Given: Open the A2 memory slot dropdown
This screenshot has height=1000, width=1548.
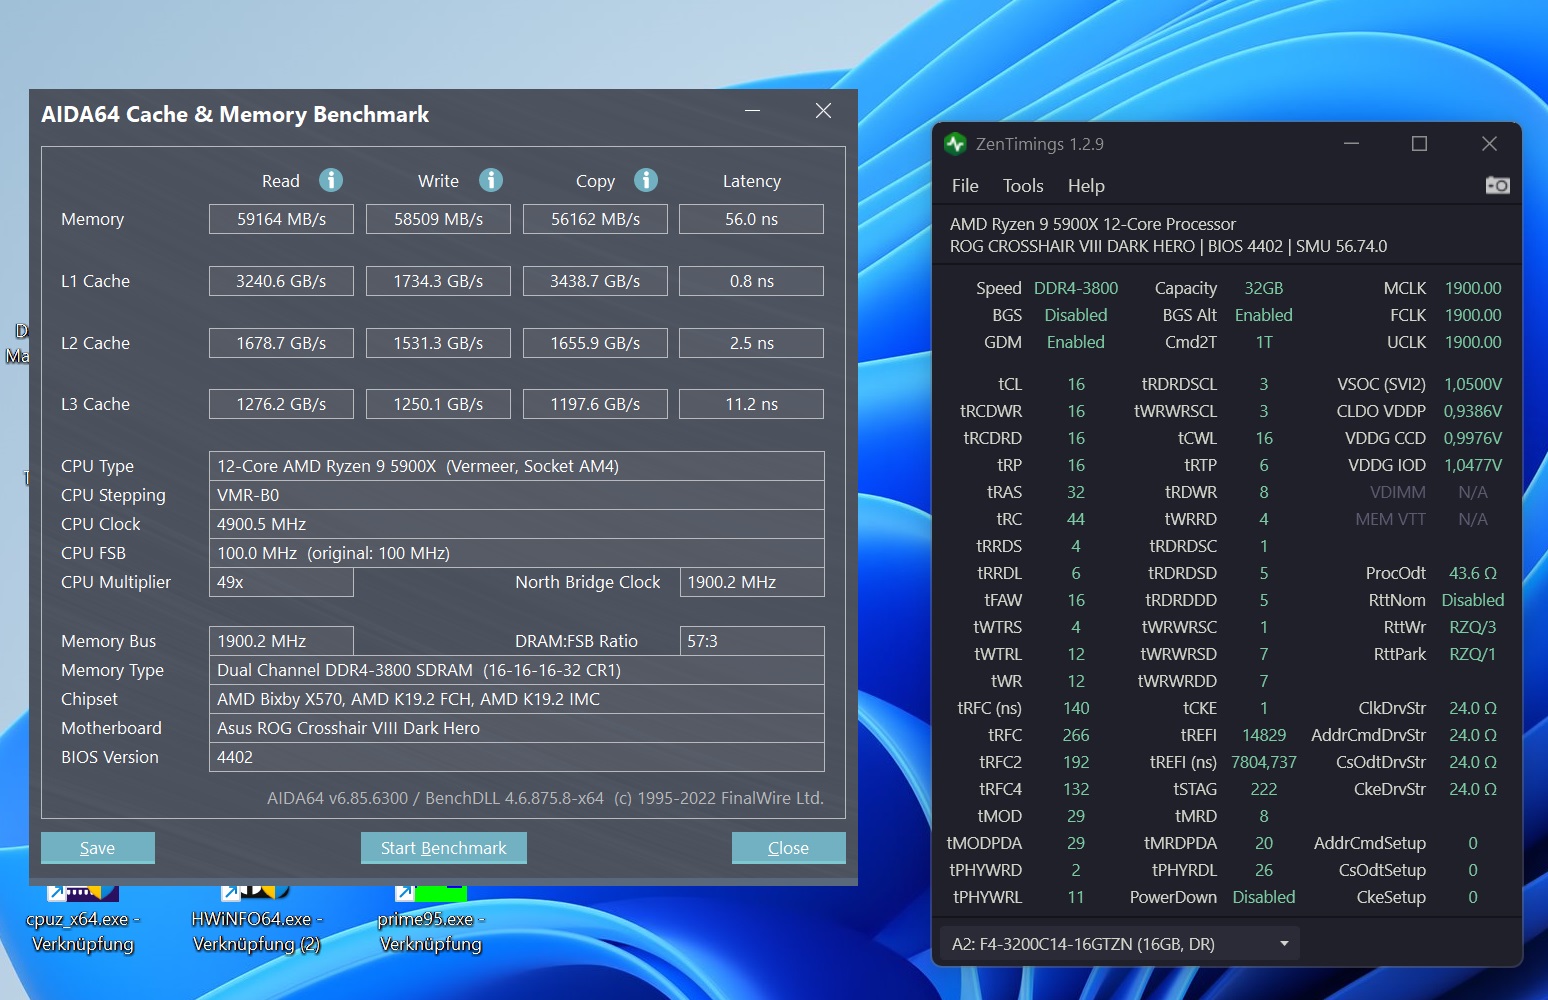Looking at the screenshot, I should click(1110, 943).
